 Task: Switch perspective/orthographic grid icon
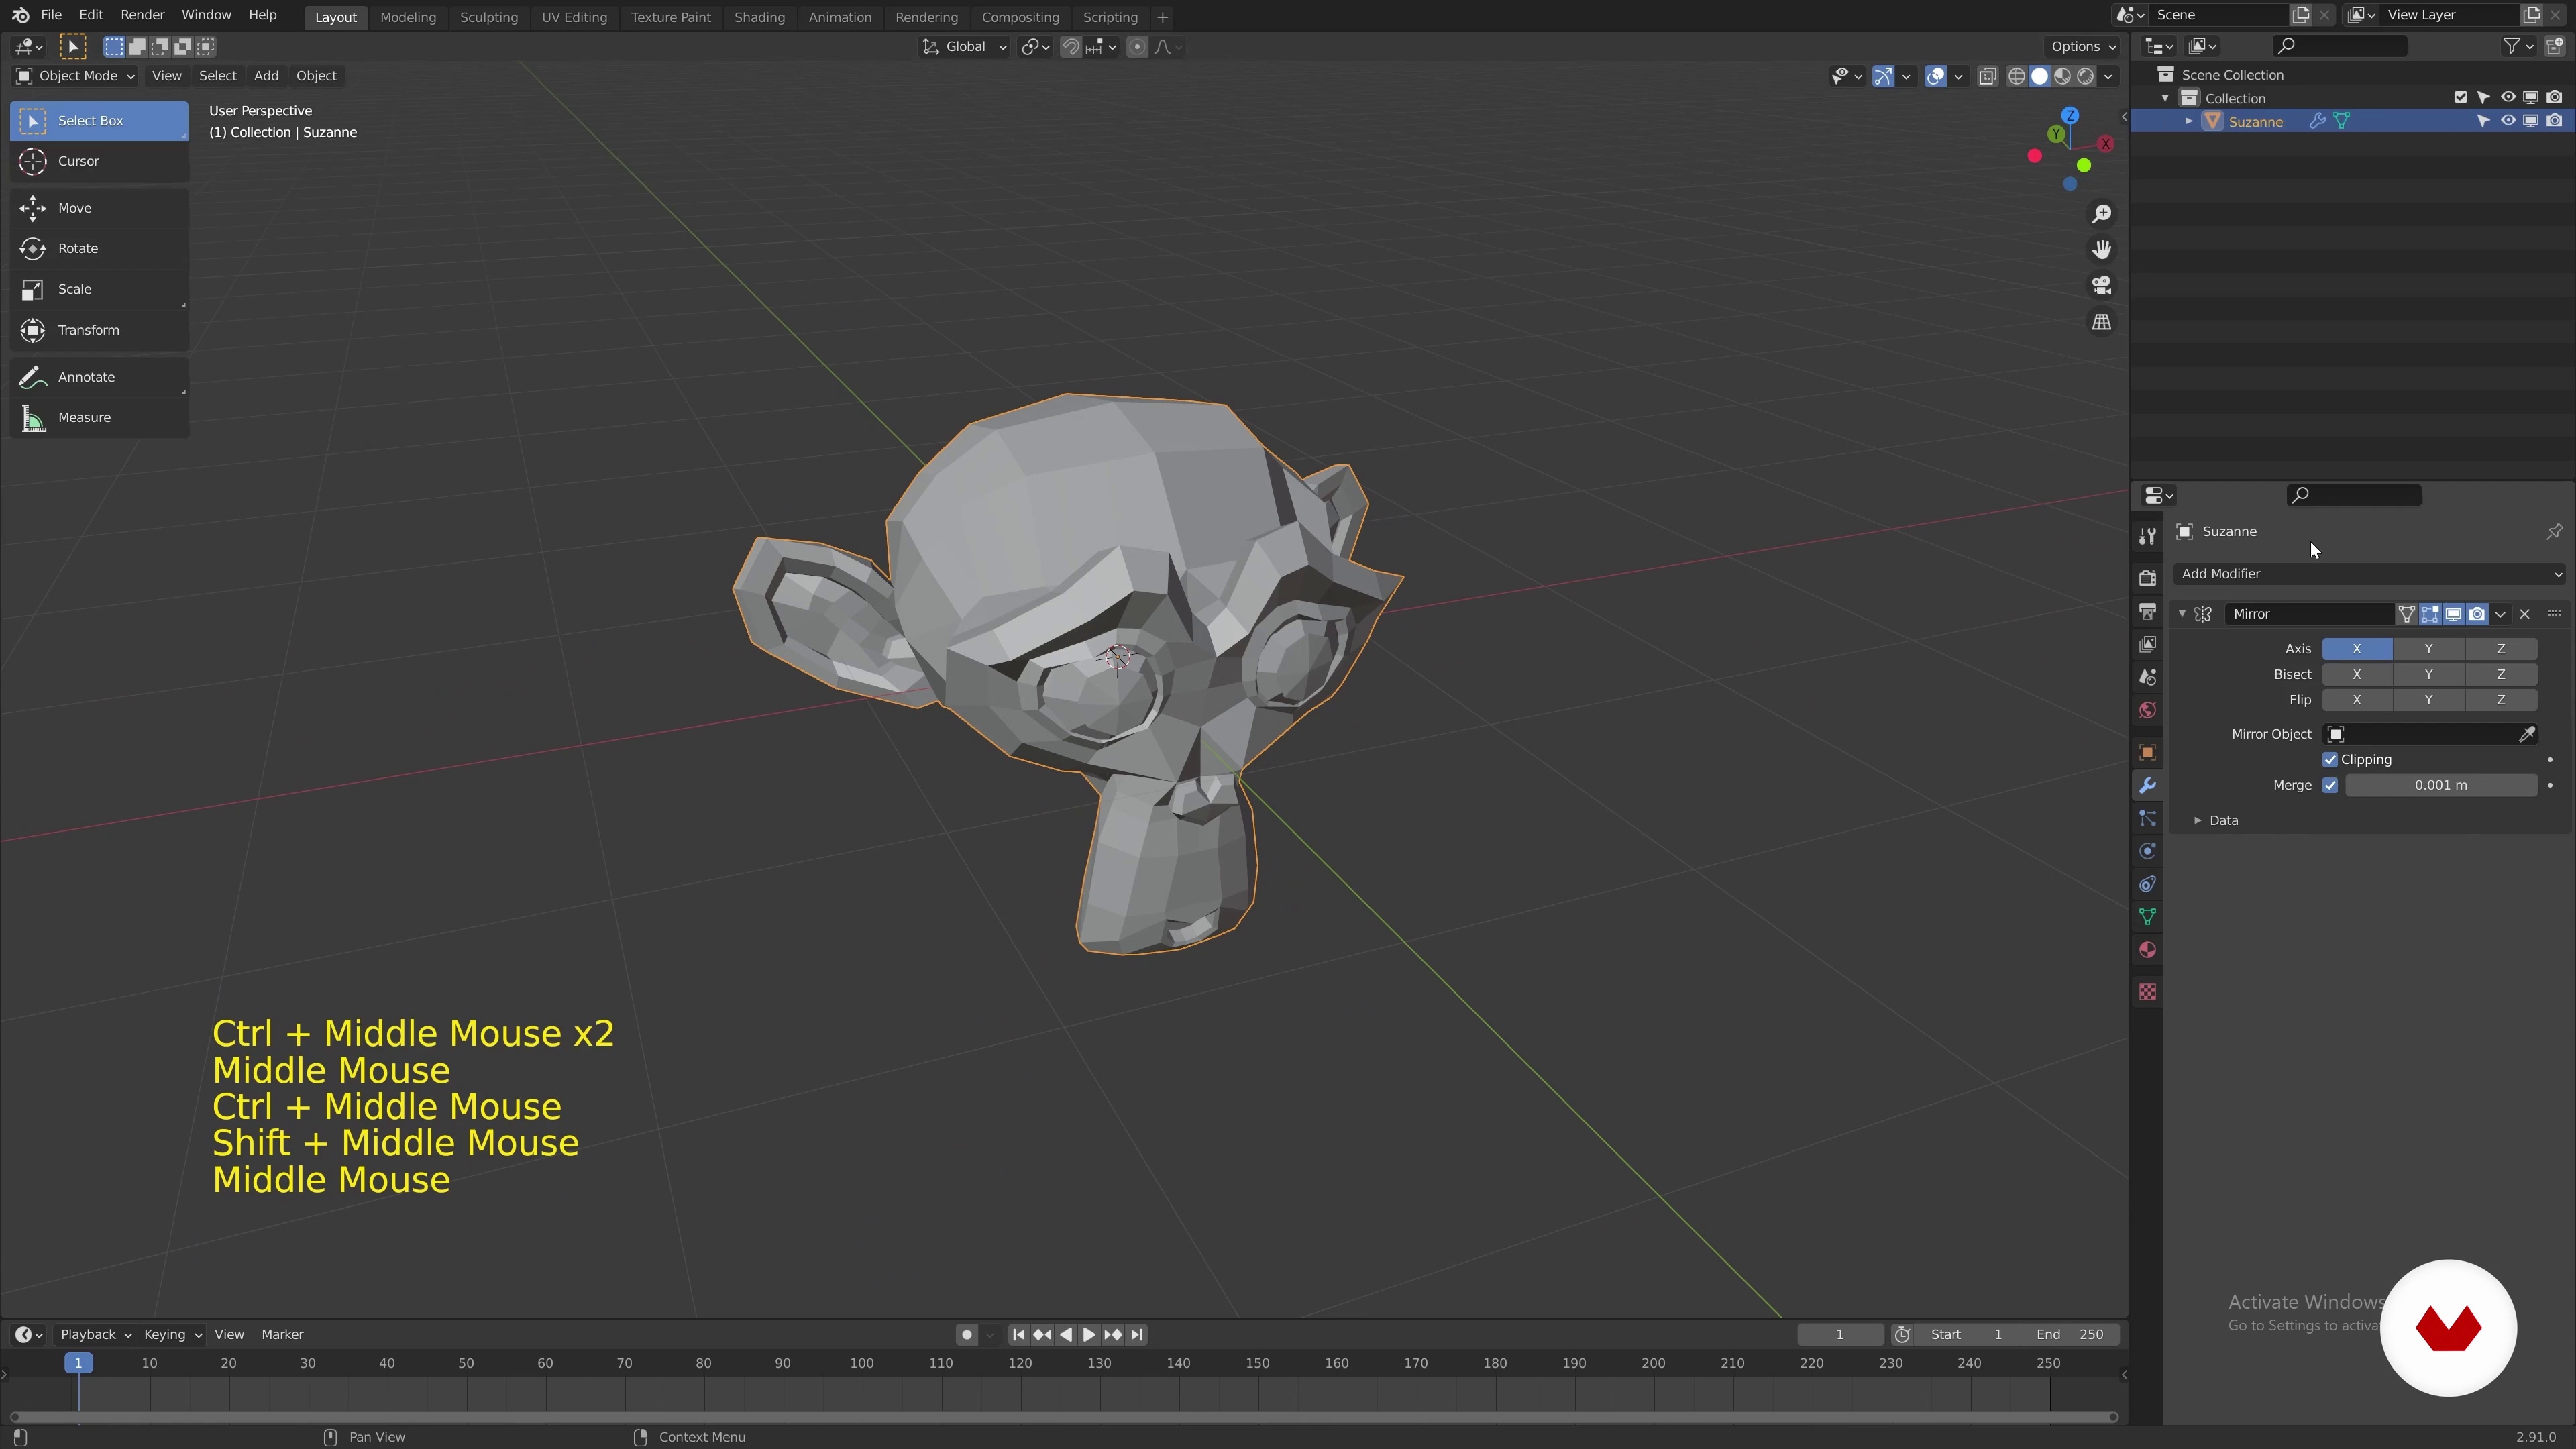[2101, 322]
